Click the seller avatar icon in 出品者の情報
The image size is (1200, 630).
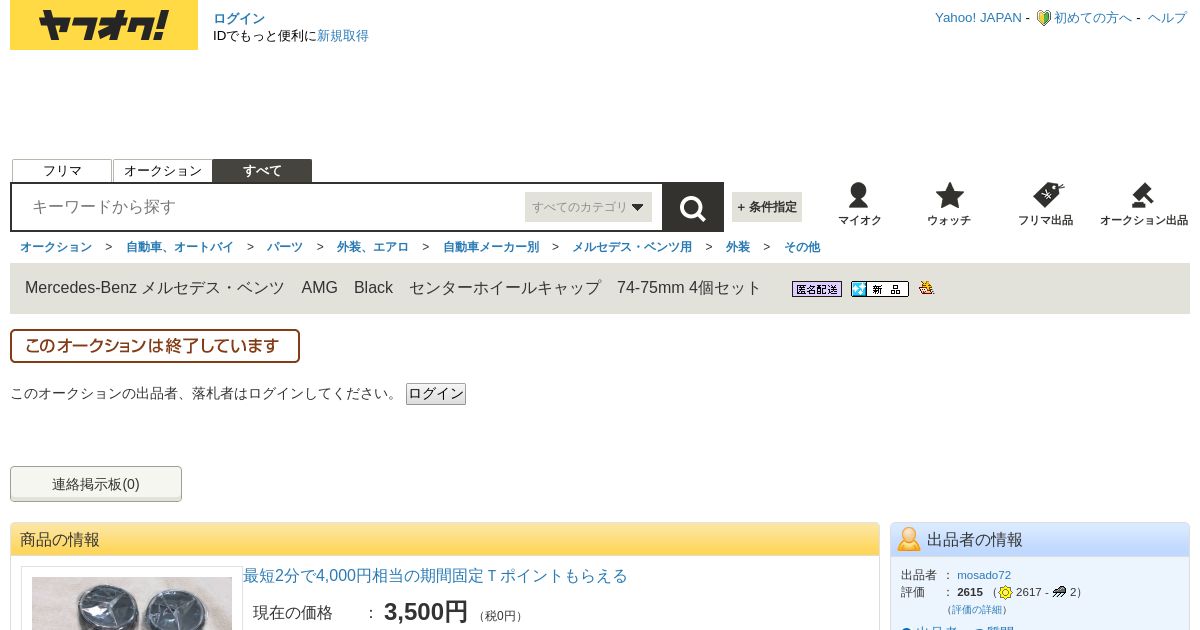click(909, 539)
